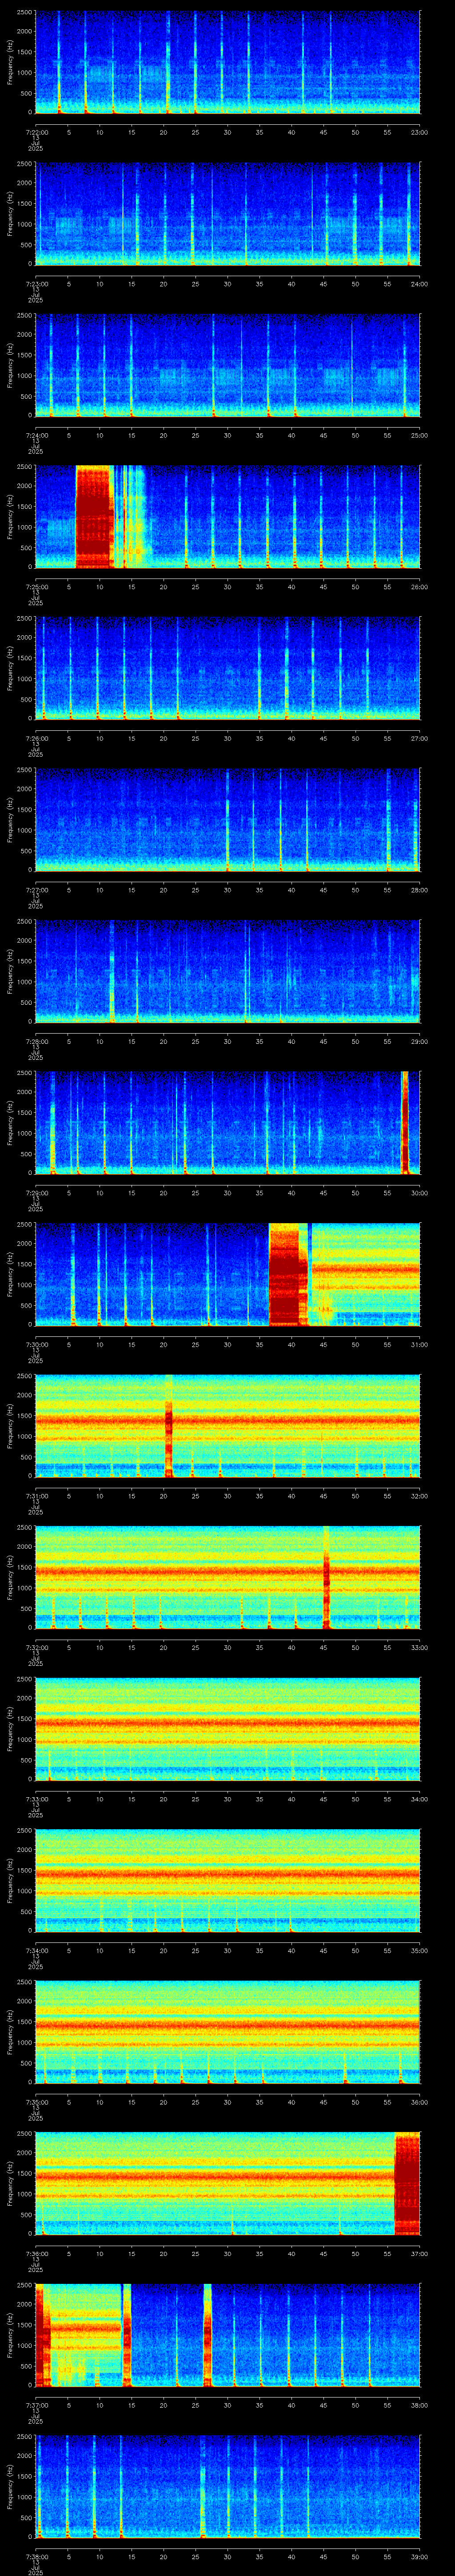Click the 7:29:00 start time label
Viewport: 455px width, 2576px height.
click(36, 1193)
